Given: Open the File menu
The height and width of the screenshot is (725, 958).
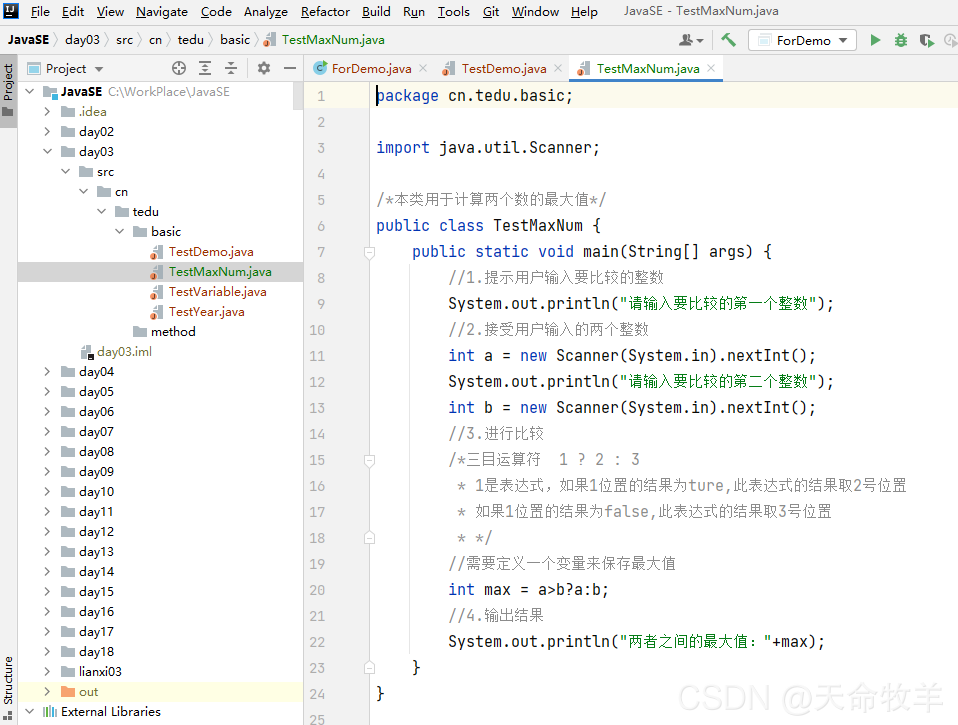Looking at the screenshot, I should click(40, 12).
